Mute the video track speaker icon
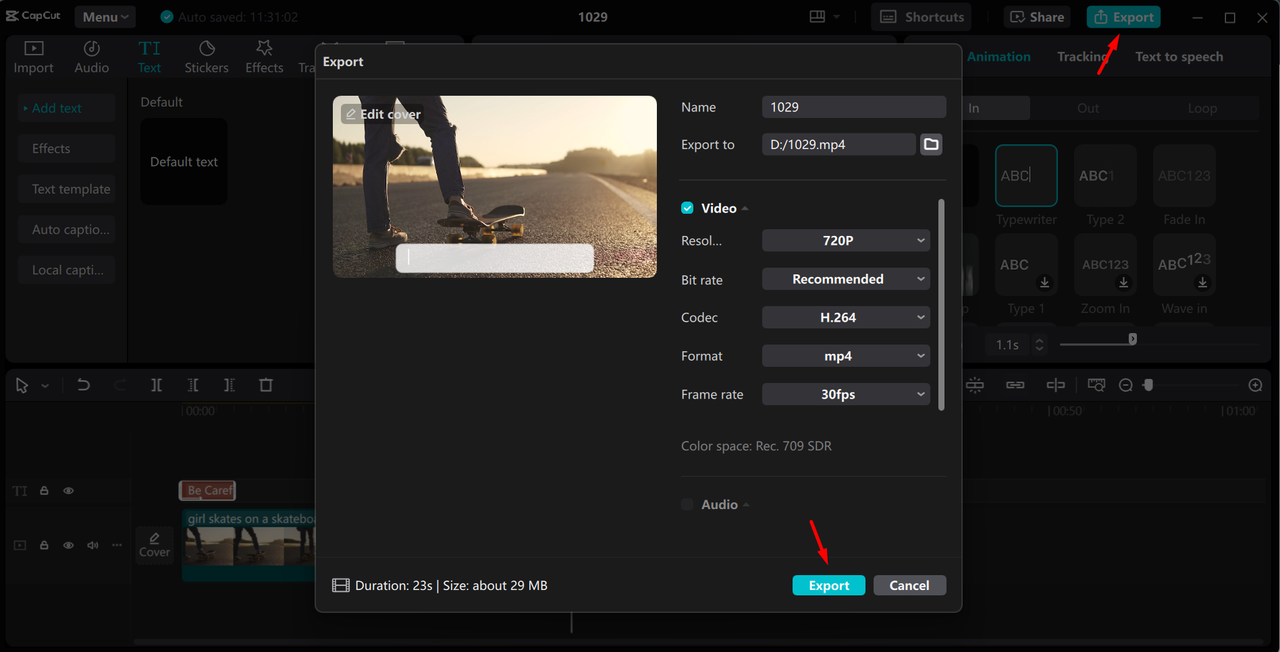 click(x=93, y=545)
